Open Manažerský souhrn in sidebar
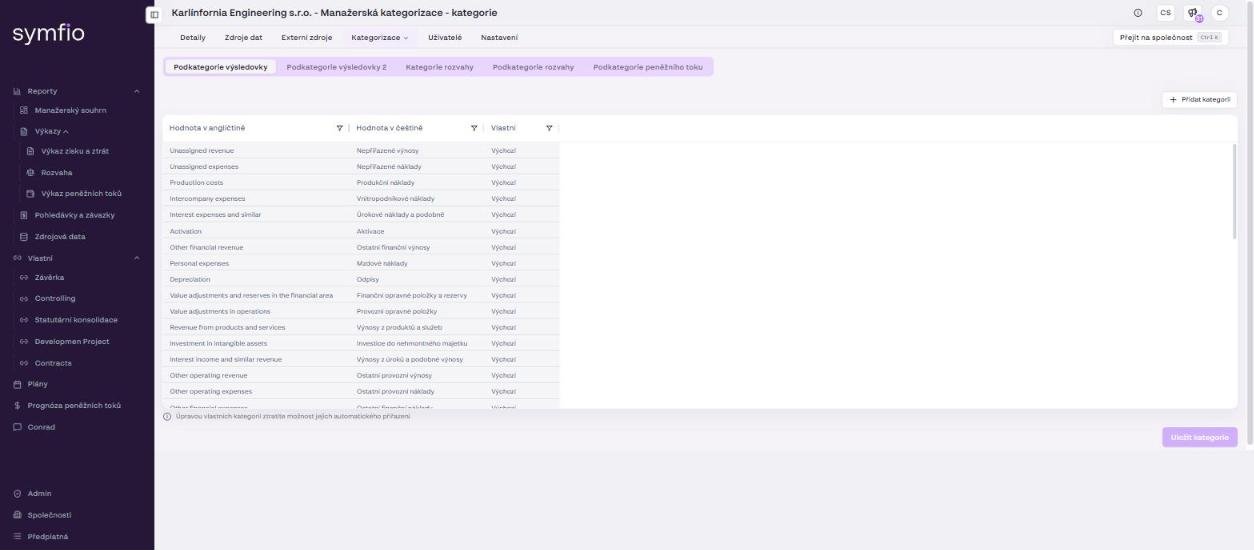1254x550 pixels. pyautogui.click(x=70, y=110)
